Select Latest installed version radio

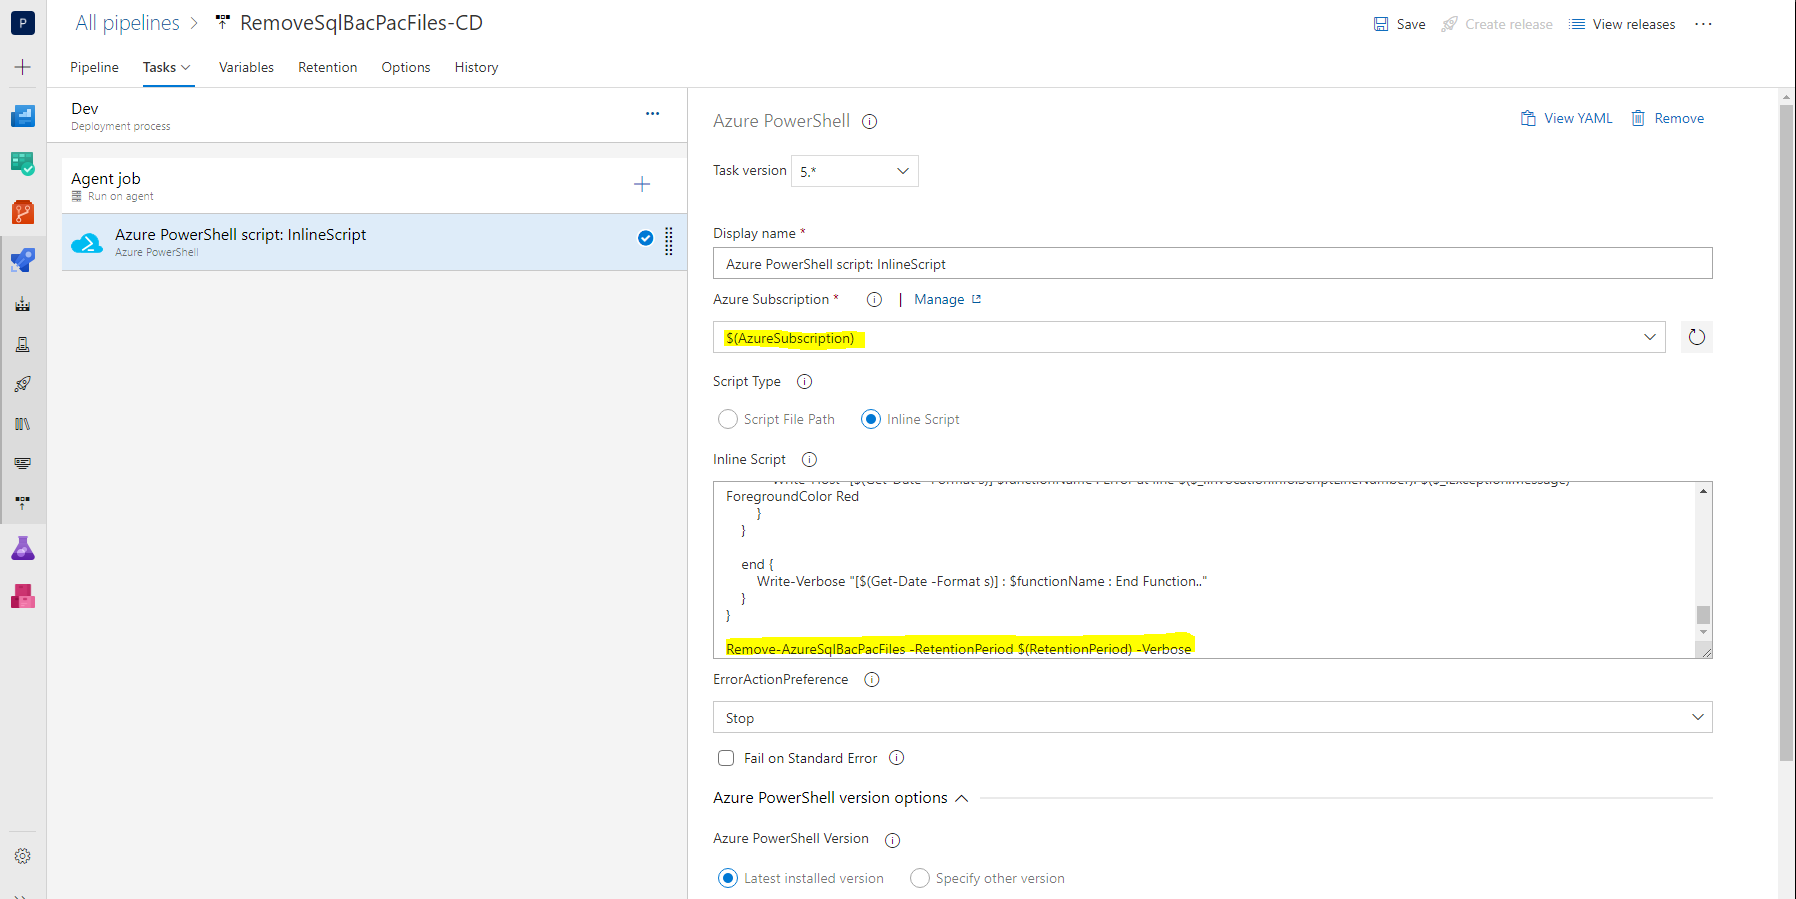pyautogui.click(x=728, y=878)
